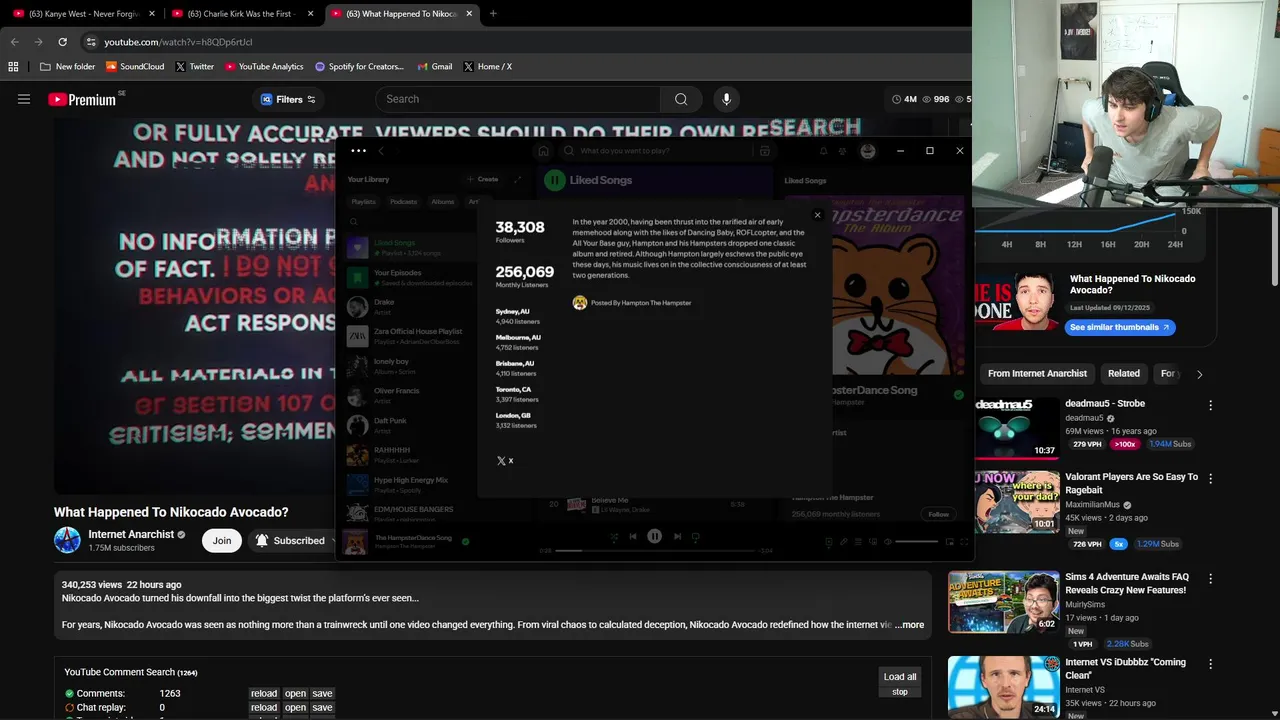Reload the page in Chrome
The width and height of the screenshot is (1280, 720).
62,42
